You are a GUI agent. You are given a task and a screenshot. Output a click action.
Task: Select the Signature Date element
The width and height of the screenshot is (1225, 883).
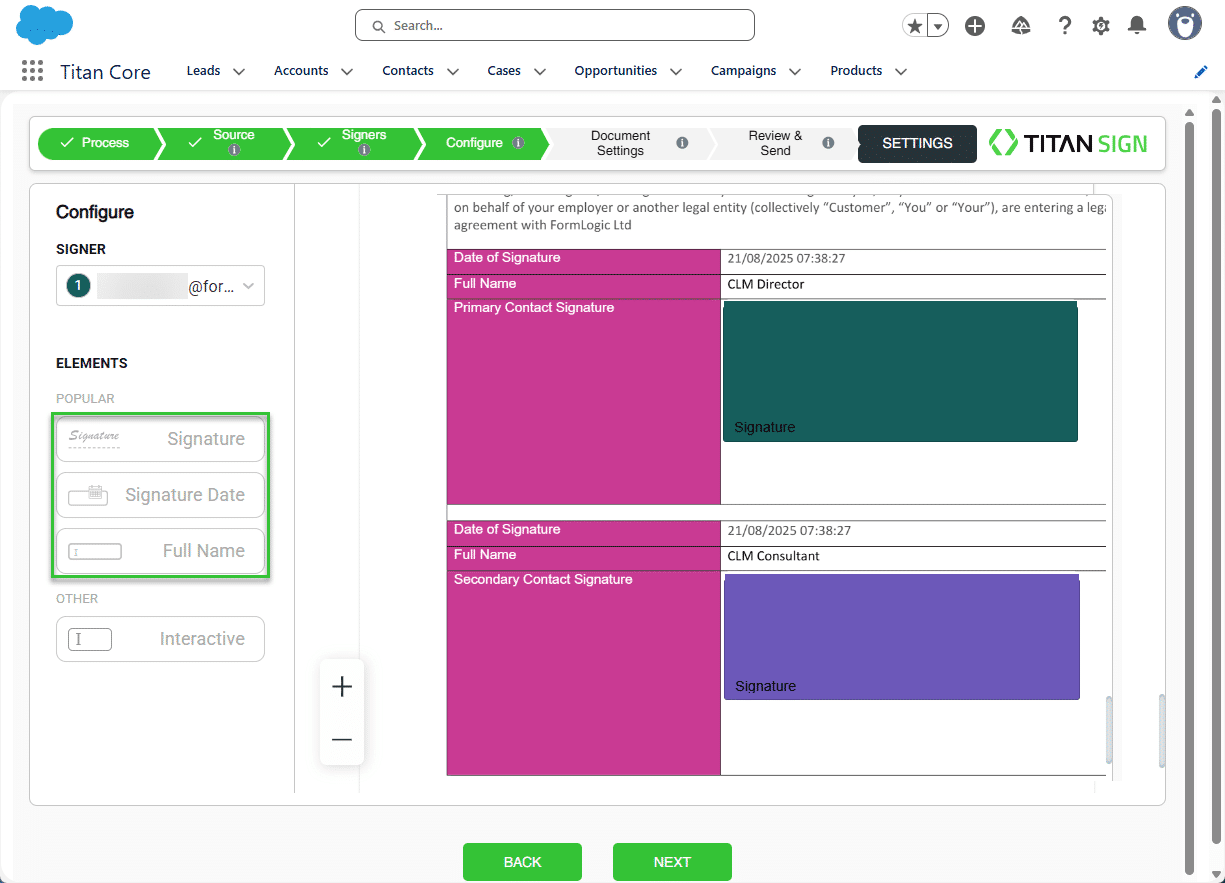pyautogui.click(x=160, y=495)
